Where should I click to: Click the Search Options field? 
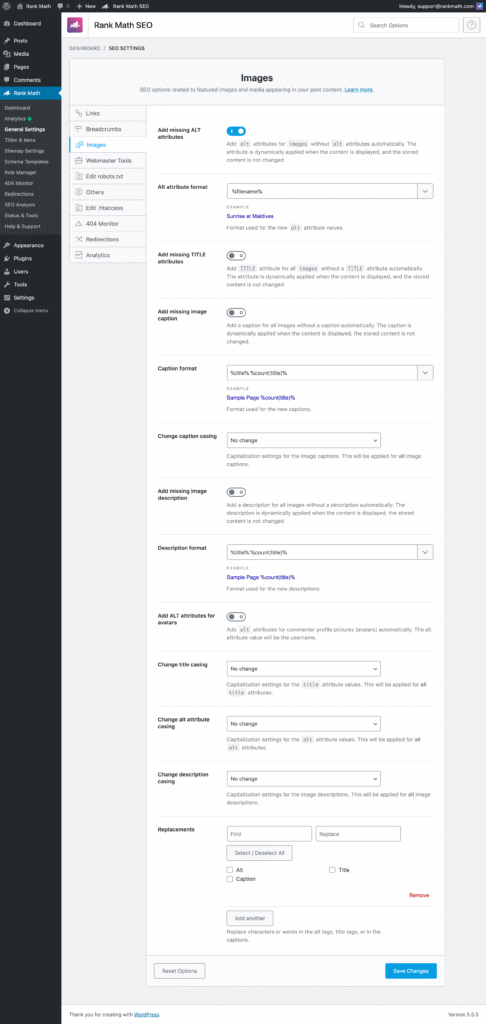(x=406, y=25)
